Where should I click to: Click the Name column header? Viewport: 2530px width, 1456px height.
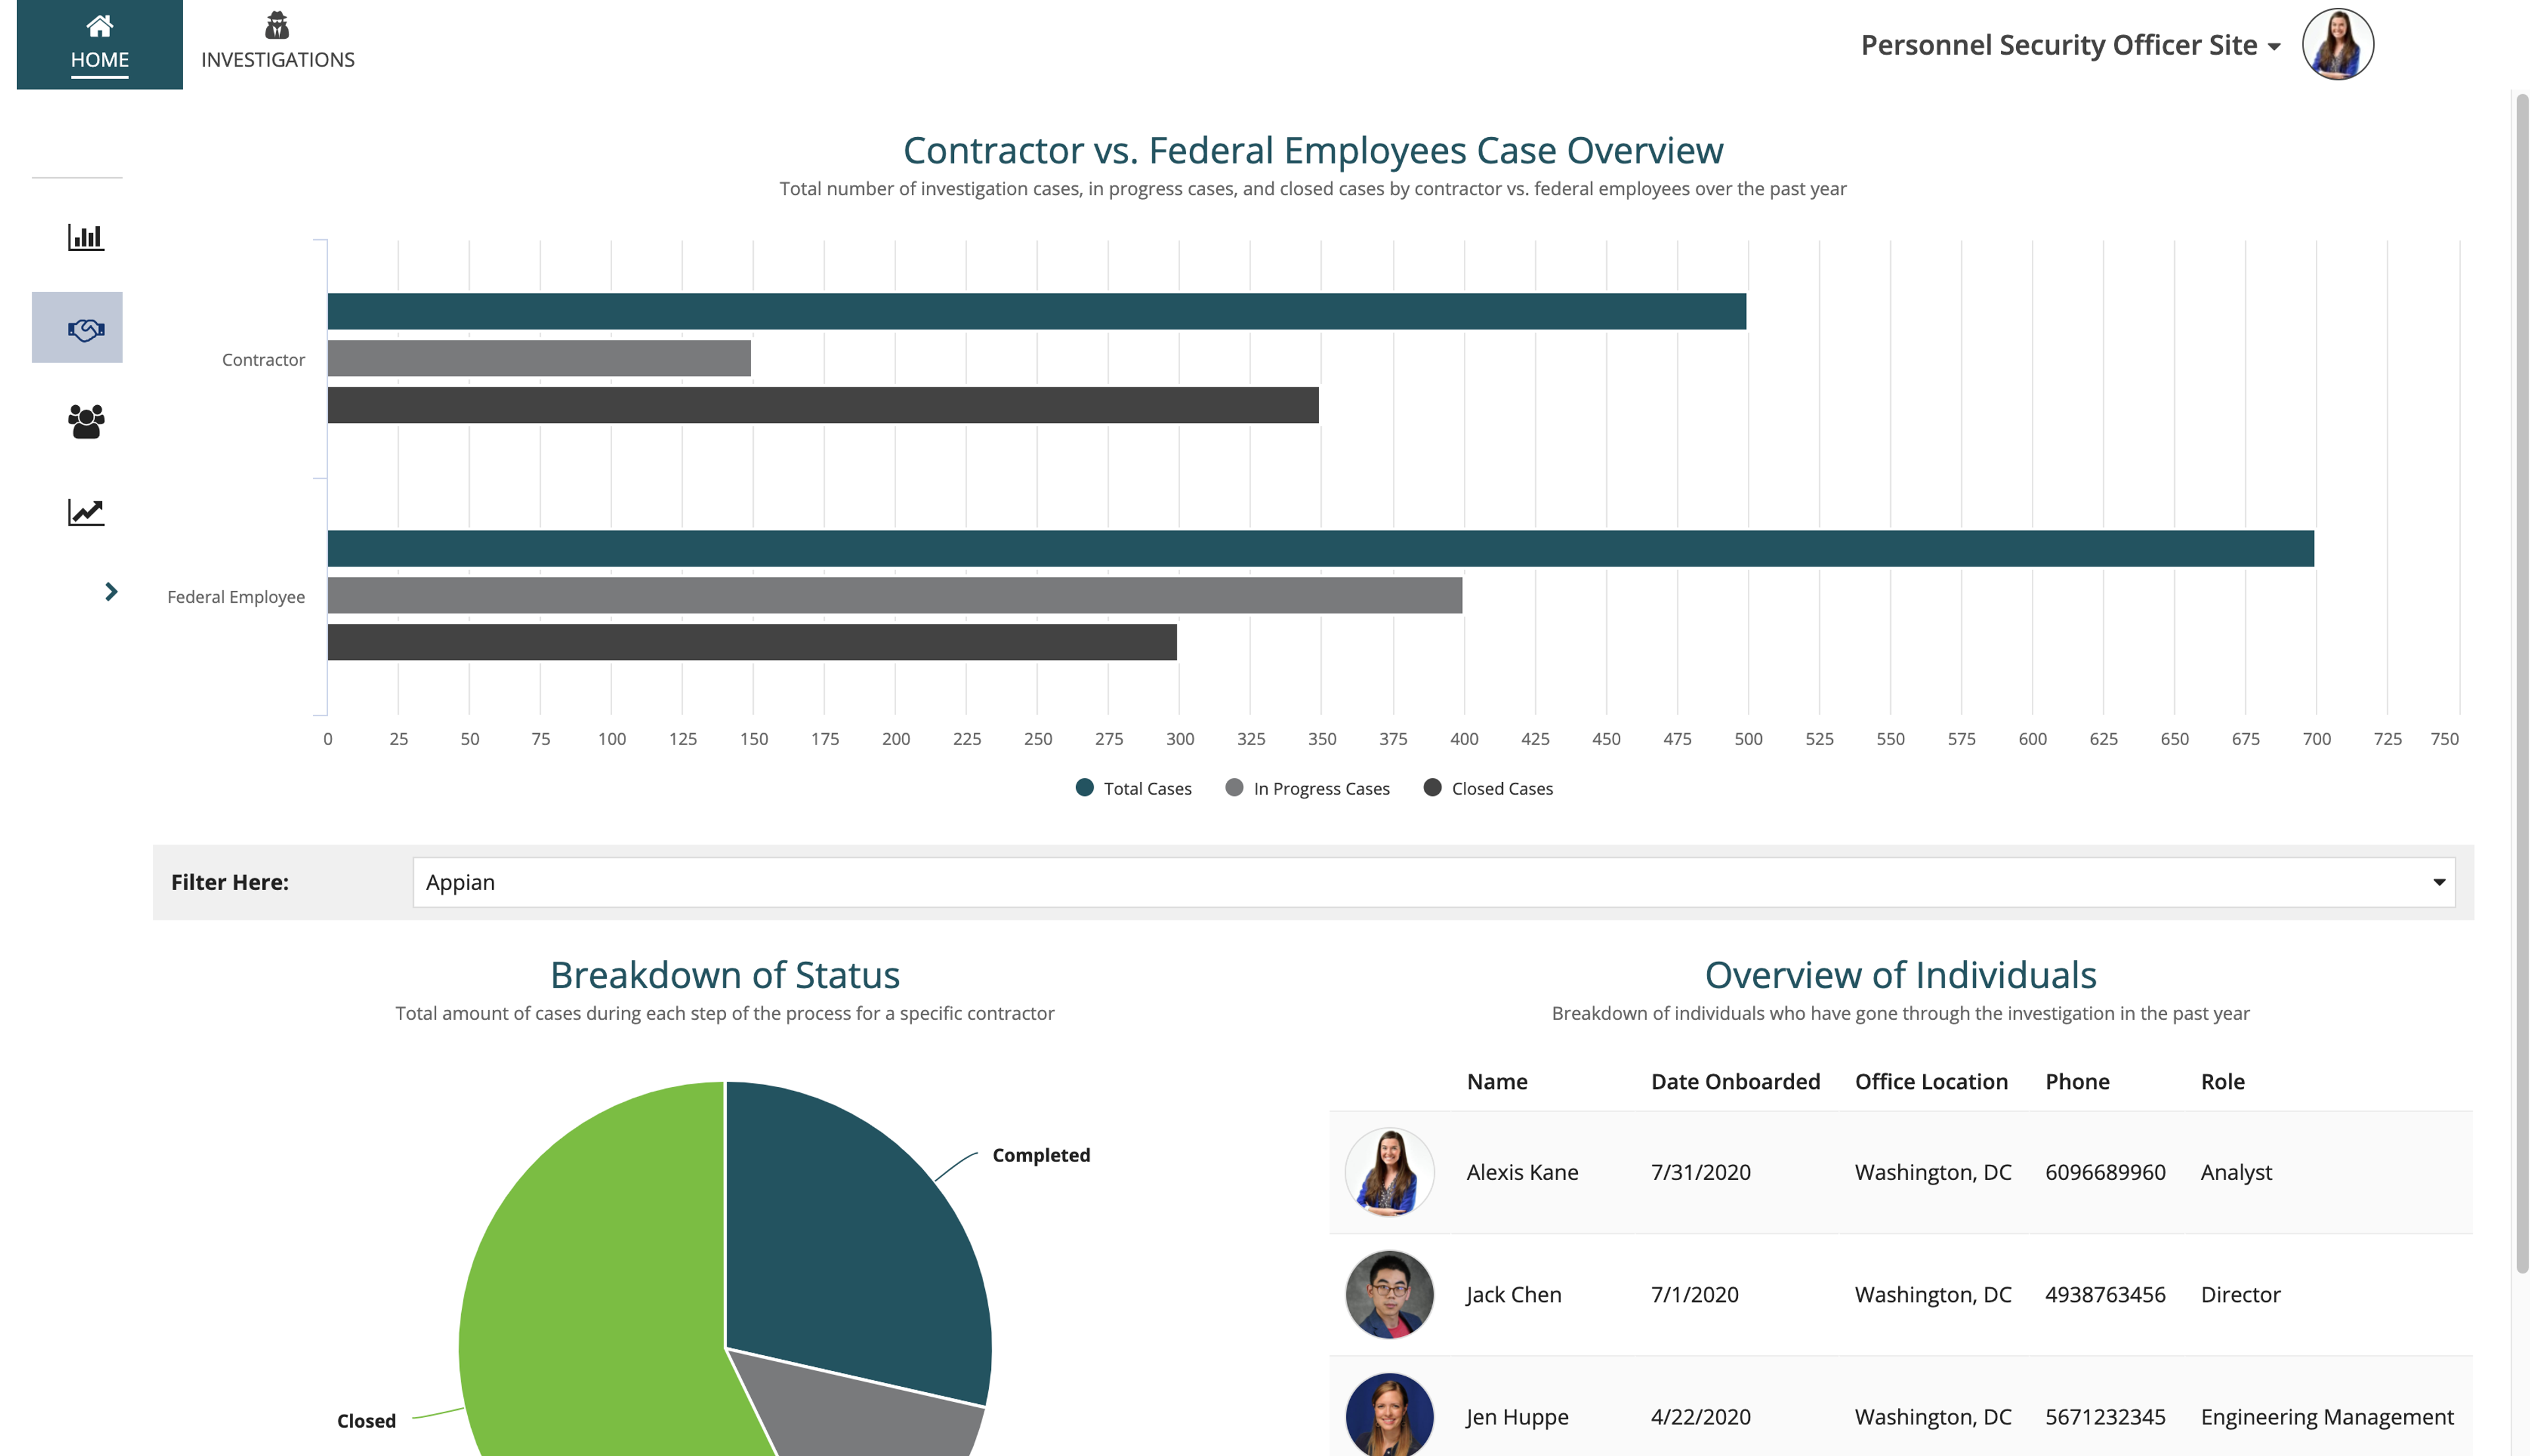coord(1497,1082)
